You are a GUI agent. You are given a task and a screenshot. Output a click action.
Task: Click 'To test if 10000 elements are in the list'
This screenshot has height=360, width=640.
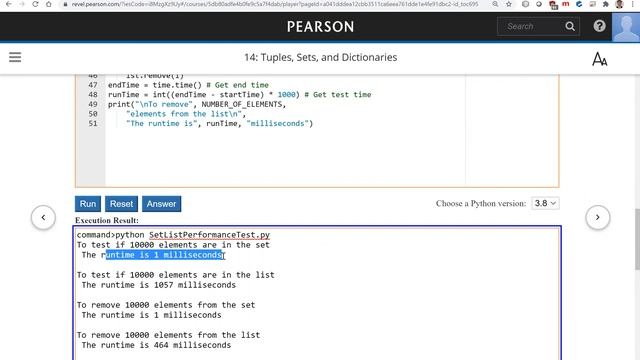[176, 275]
